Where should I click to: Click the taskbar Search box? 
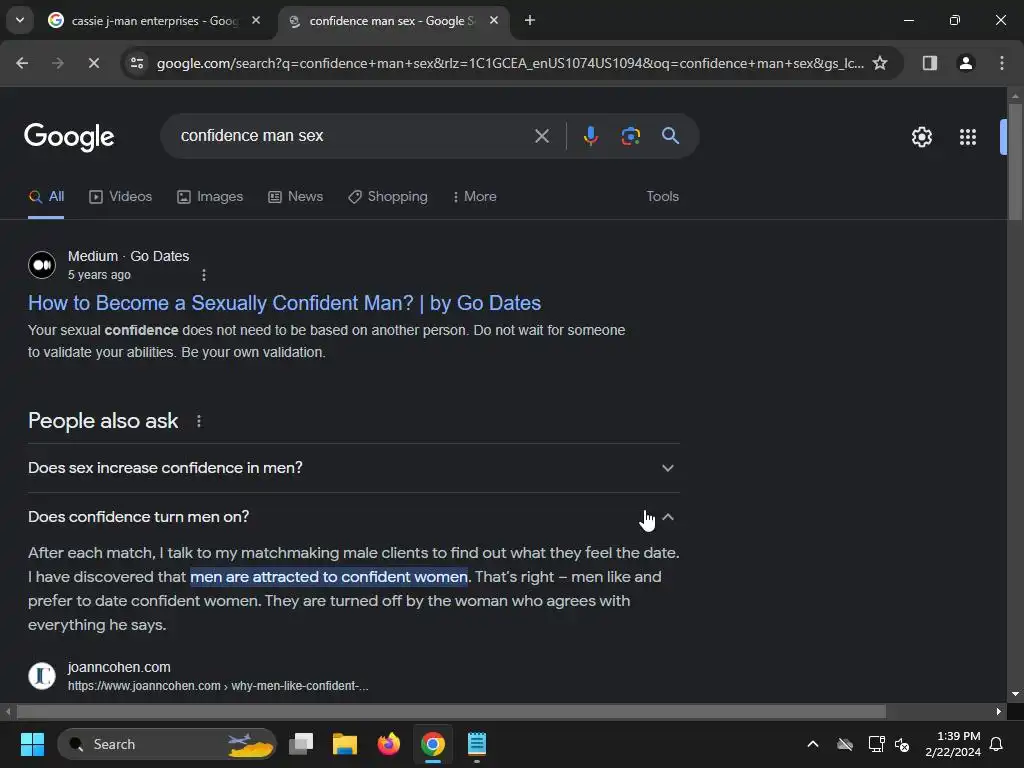click(167, 744)
